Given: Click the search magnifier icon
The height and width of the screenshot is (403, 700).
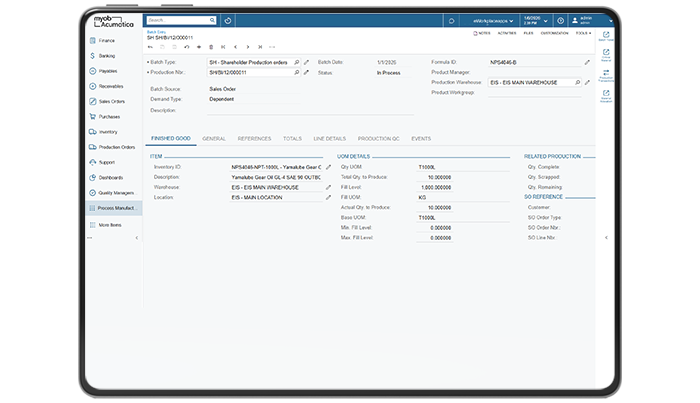Looking at the screenshot, I should (x=212, y=20).
